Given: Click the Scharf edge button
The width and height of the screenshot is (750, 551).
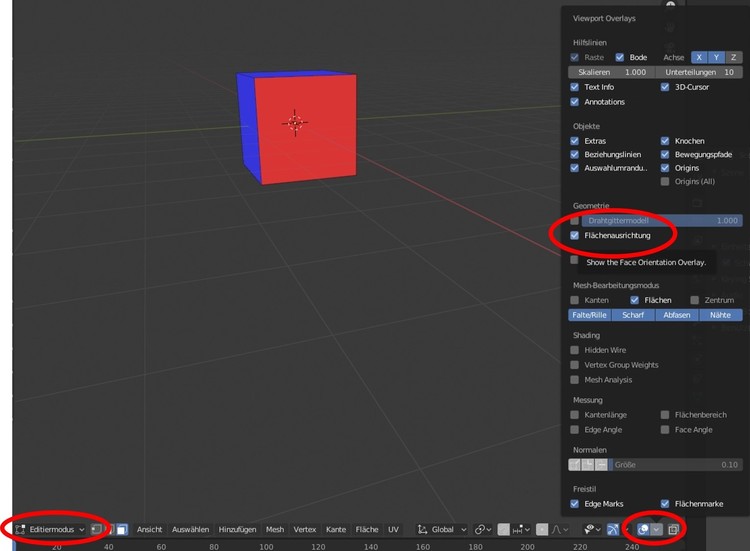Looking at the screenshot, I should click(x=633, y=315).
